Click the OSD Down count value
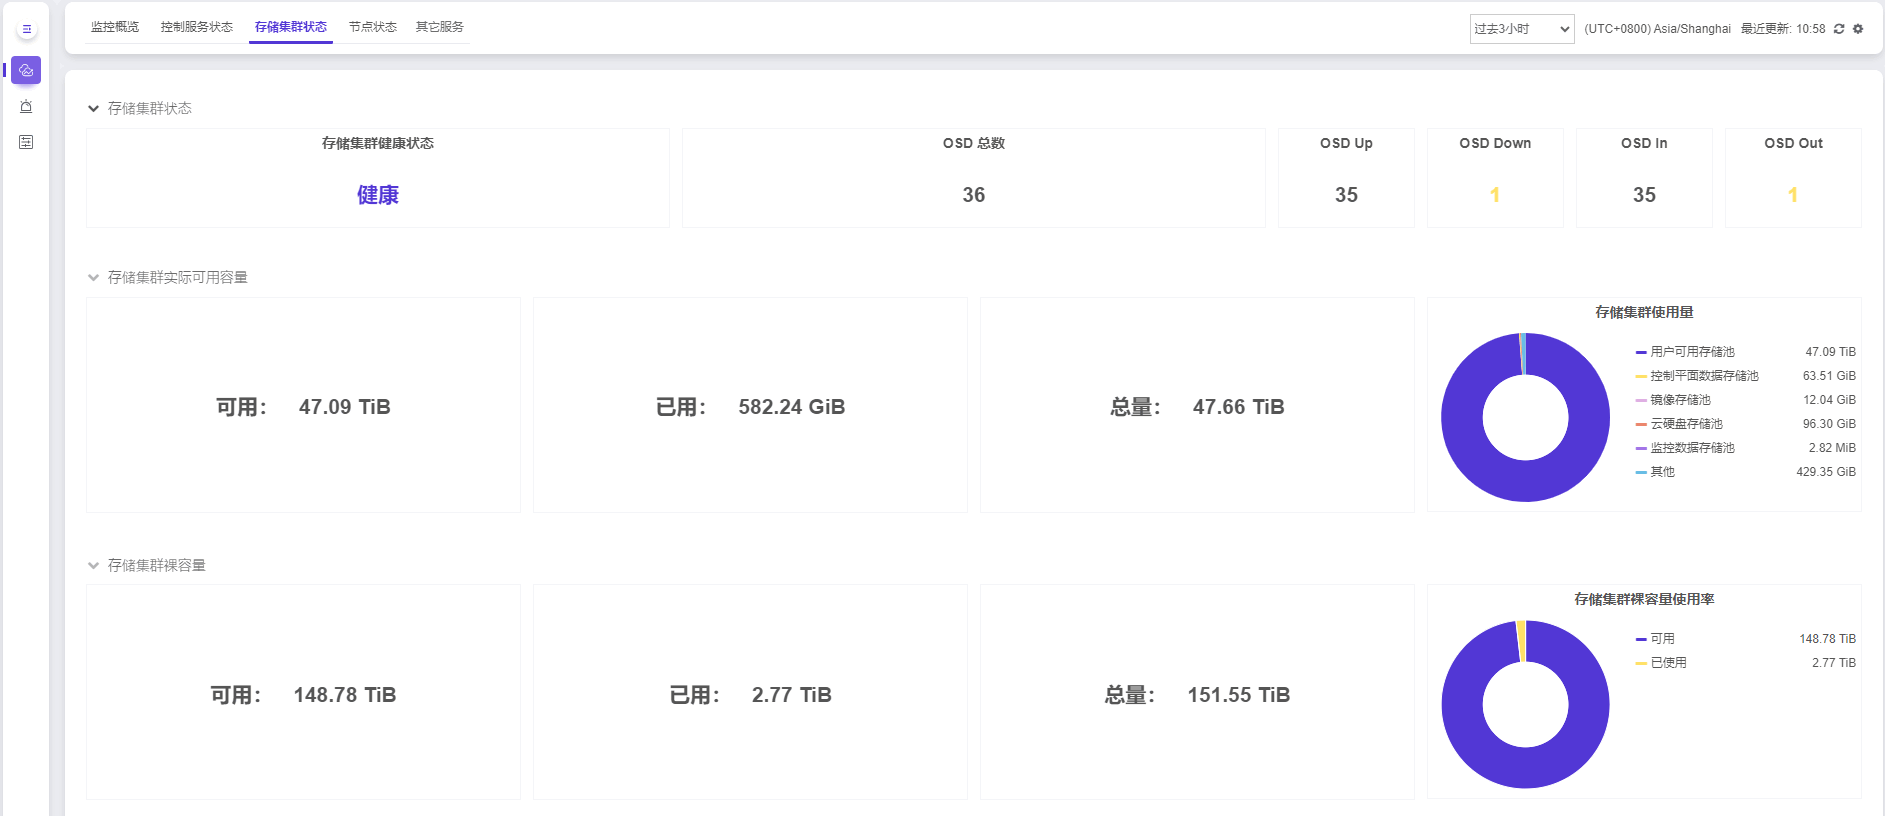 1495,195
